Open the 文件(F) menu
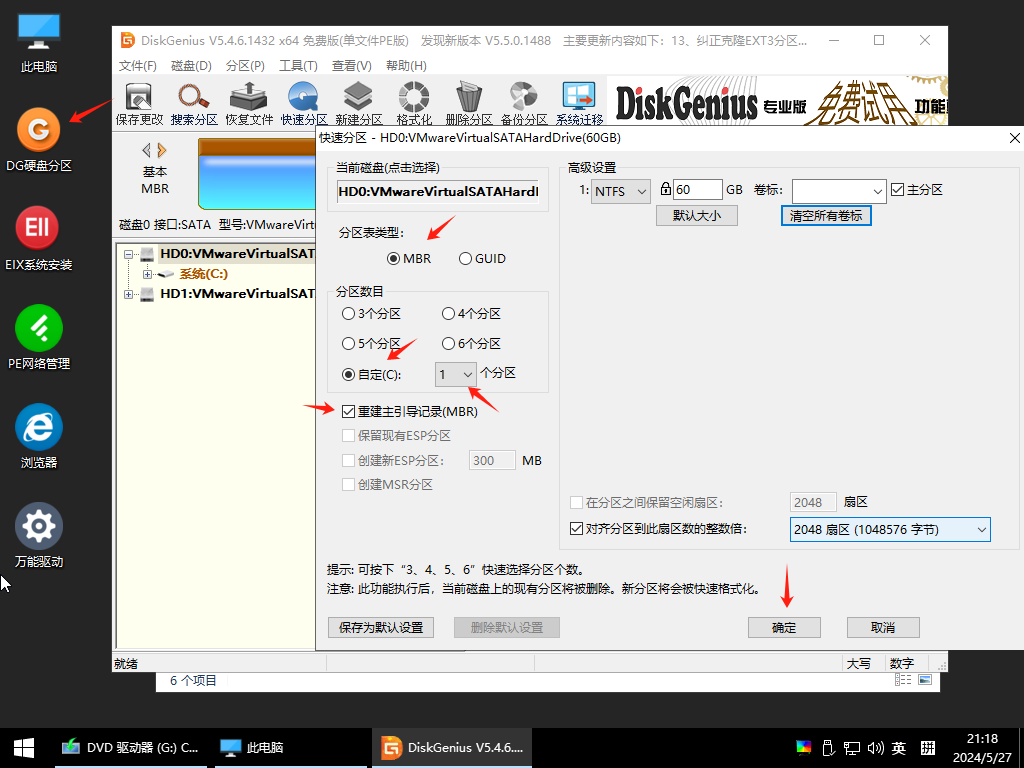Viewport: 1024px width, 768px height. click(138, 66)
